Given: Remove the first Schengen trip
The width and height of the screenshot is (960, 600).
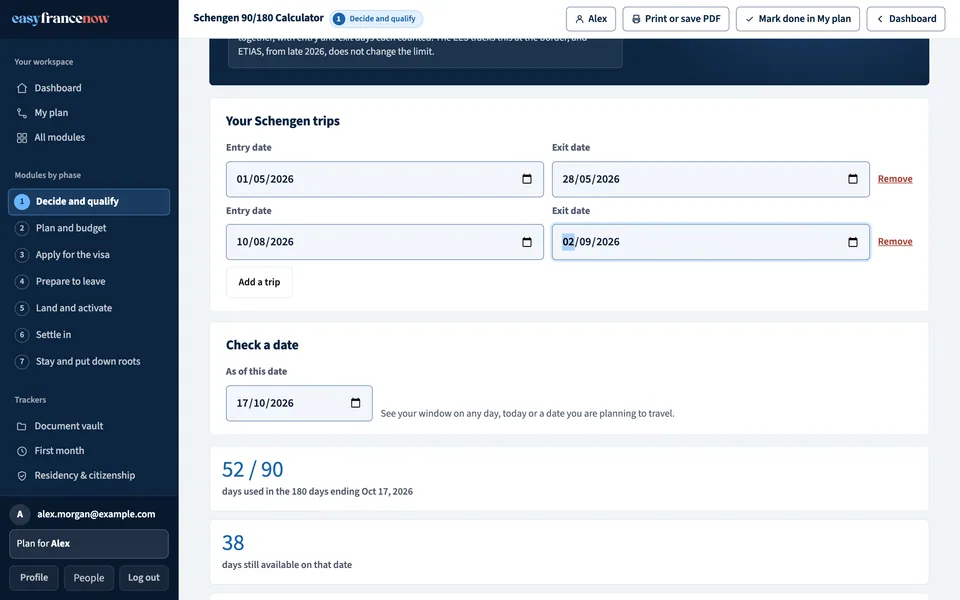Looking at the screenshot, I should 894,179.
